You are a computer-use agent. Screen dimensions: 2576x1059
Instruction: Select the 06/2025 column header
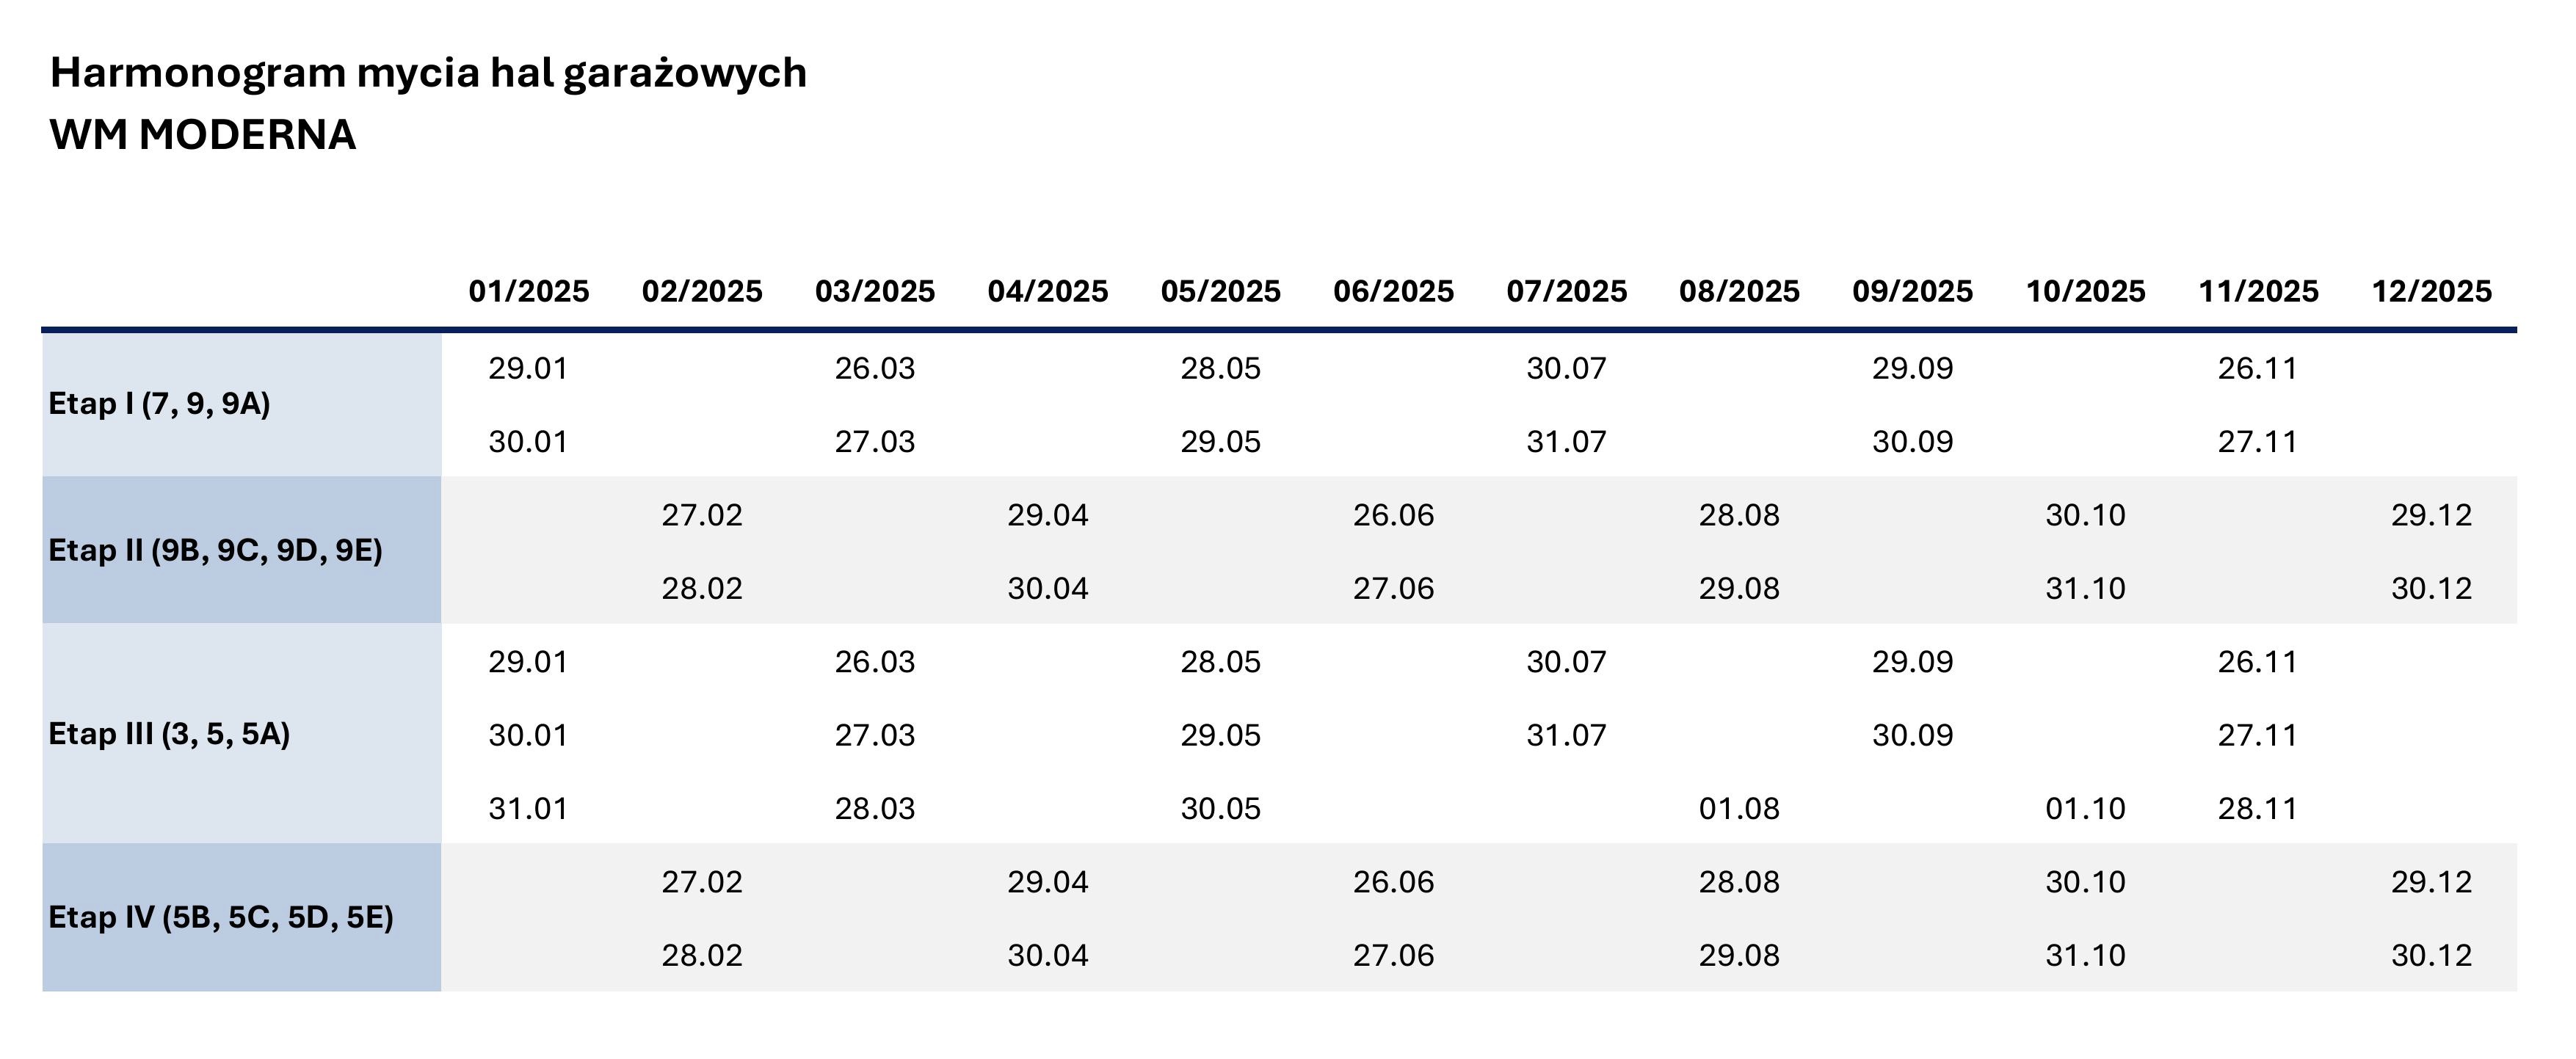click(1393, 291)
